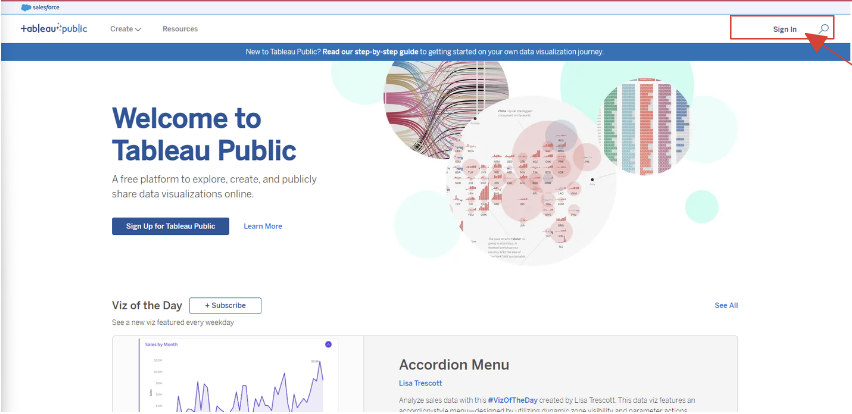Click the 'See a new viz featured every weekday' text
This screenshot has width=852, height=414.
[173, 322]
